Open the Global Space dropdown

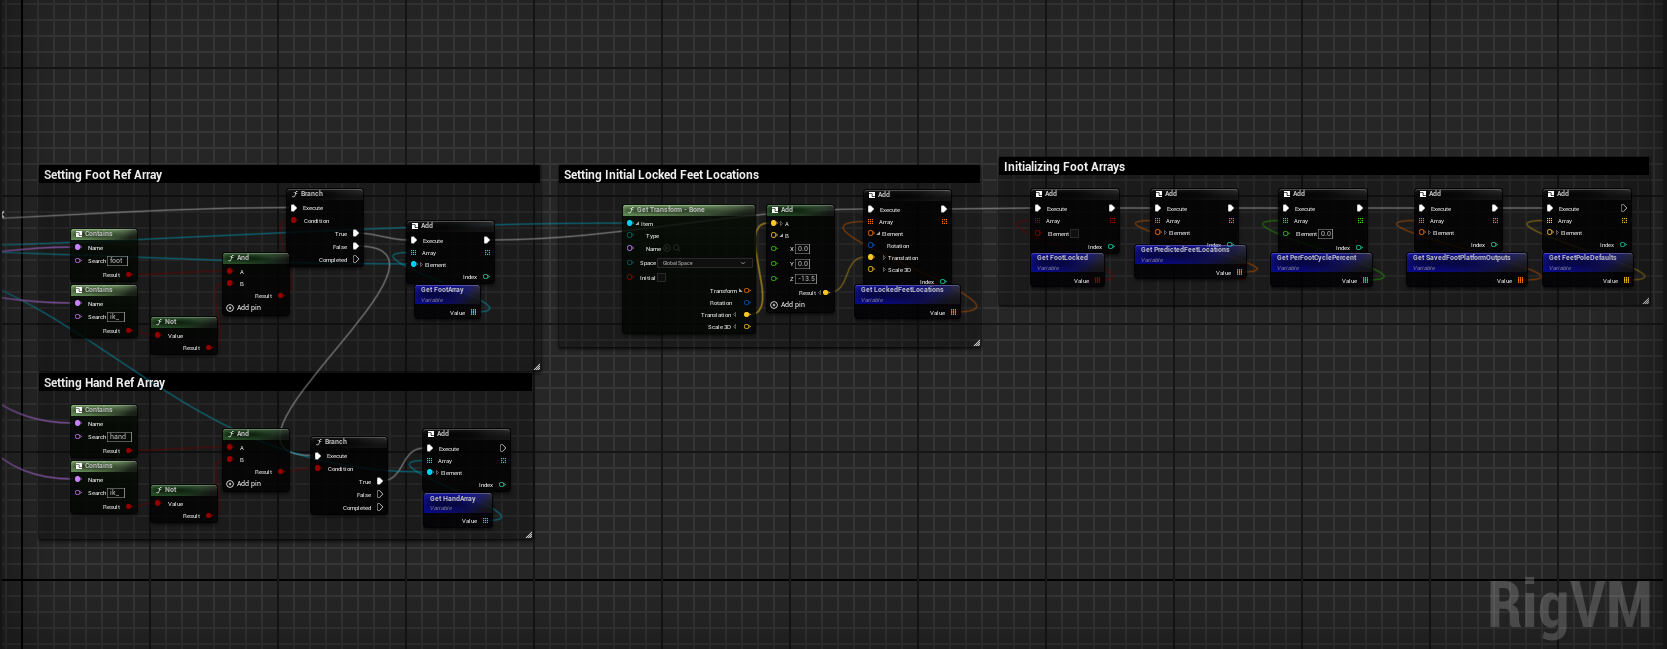tap(705, 263)
